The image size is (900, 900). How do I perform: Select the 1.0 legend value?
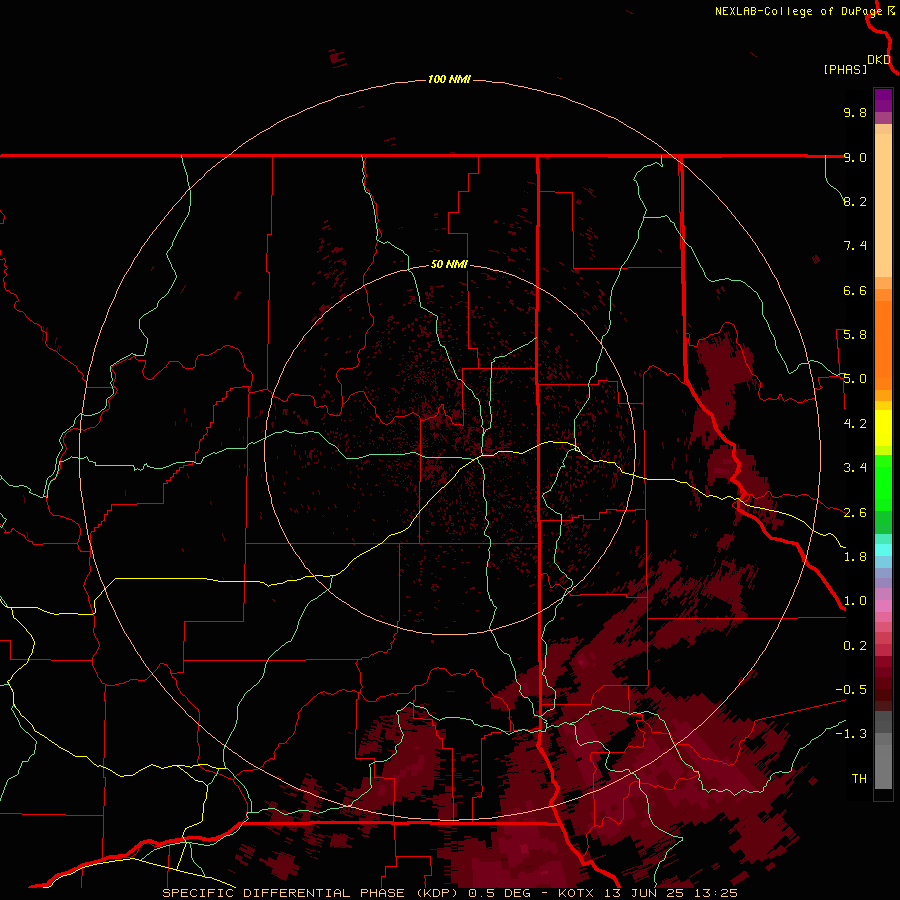point(855,601)
